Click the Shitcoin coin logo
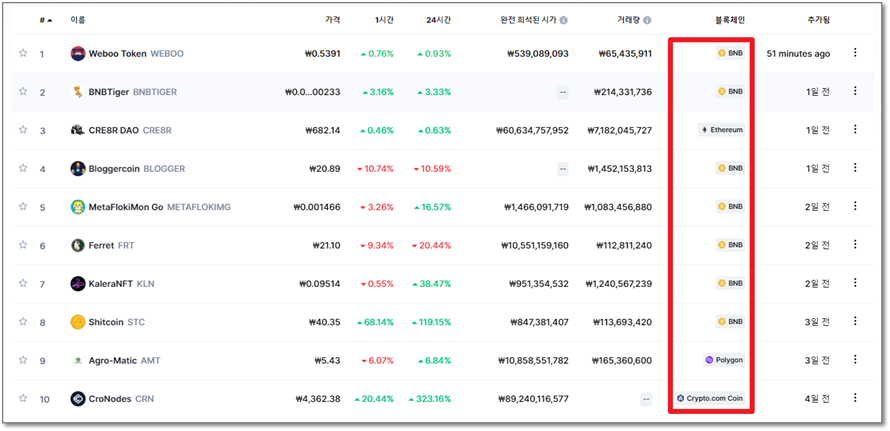 click(78, 322)
